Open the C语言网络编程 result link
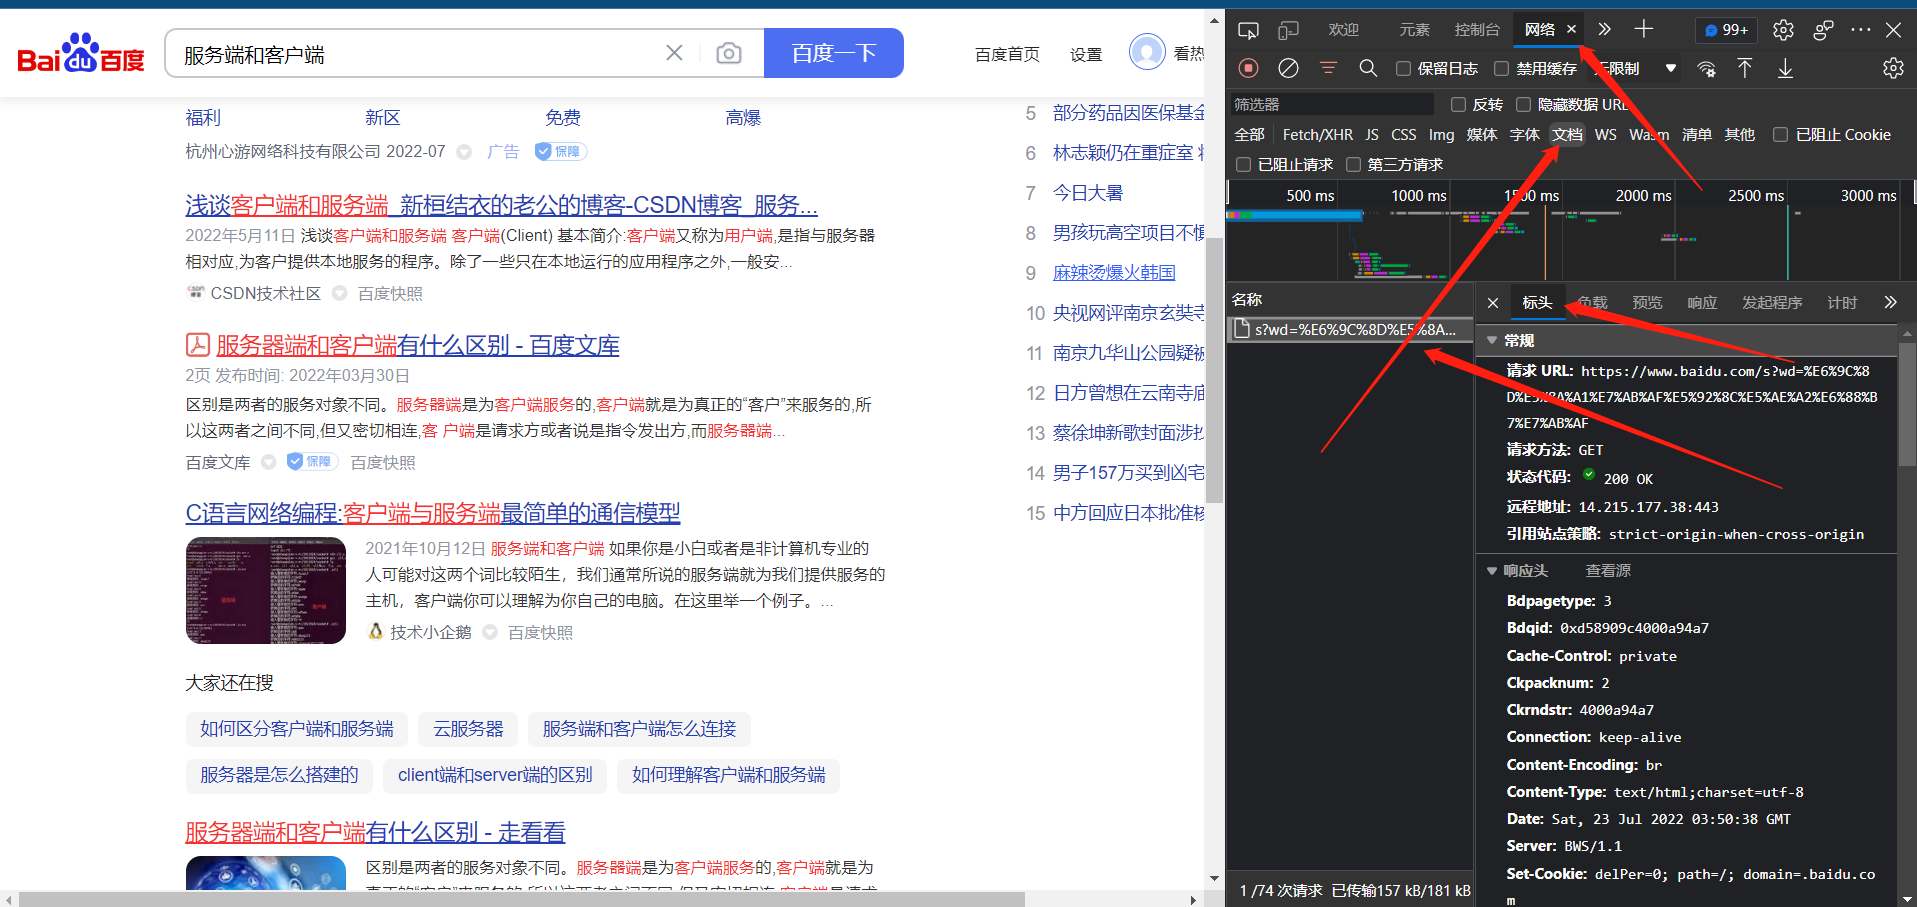 [433, 513]
